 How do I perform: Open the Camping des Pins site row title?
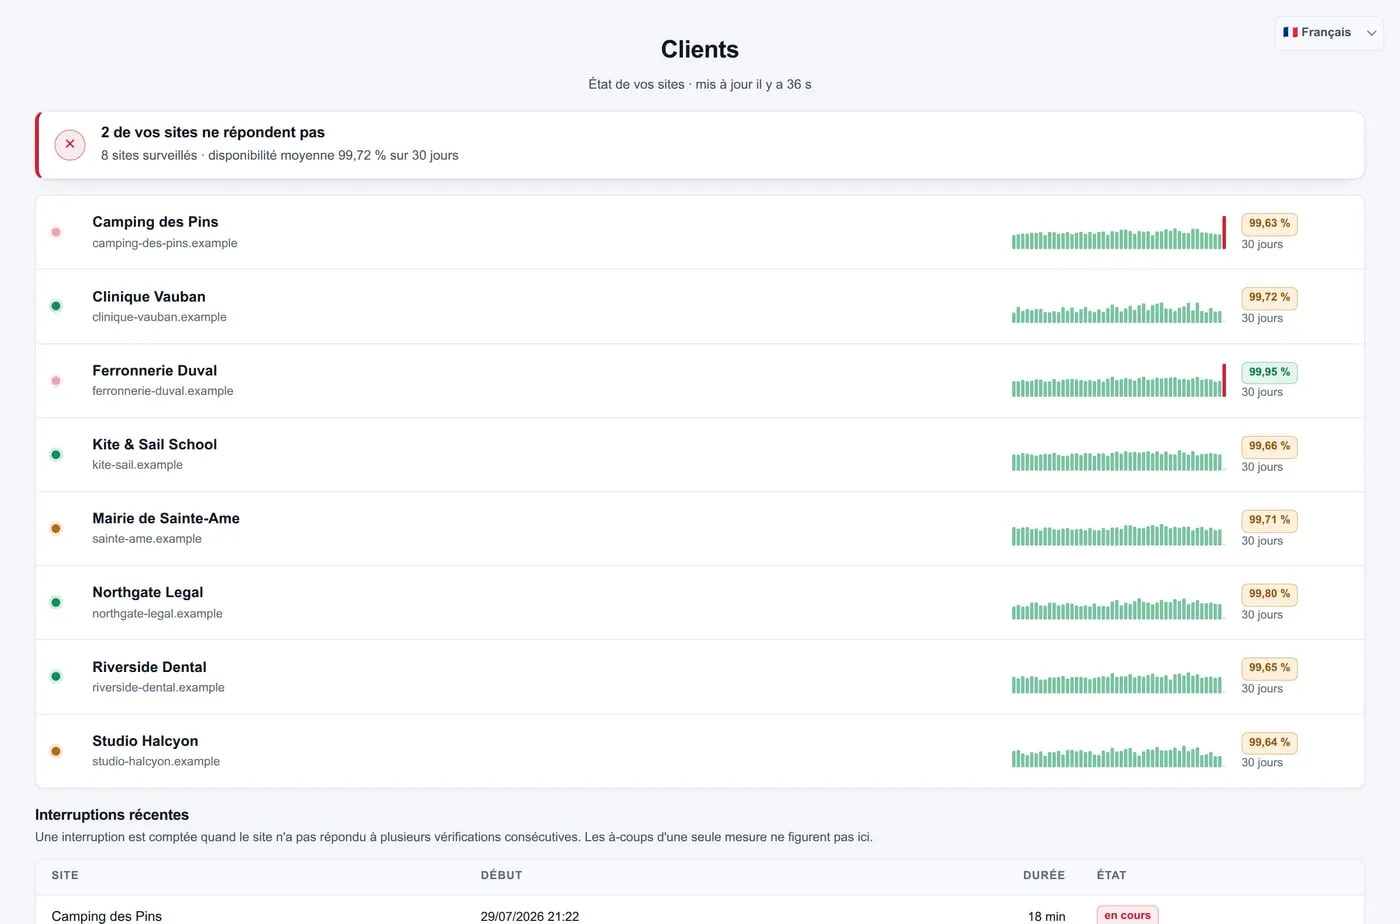click(x=155, y=222)
